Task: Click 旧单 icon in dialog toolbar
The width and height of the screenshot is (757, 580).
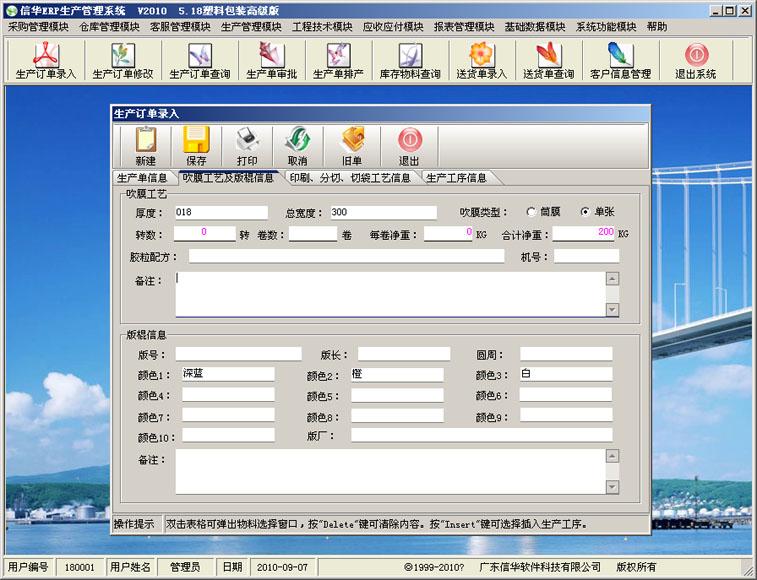Action: (352, 146)
